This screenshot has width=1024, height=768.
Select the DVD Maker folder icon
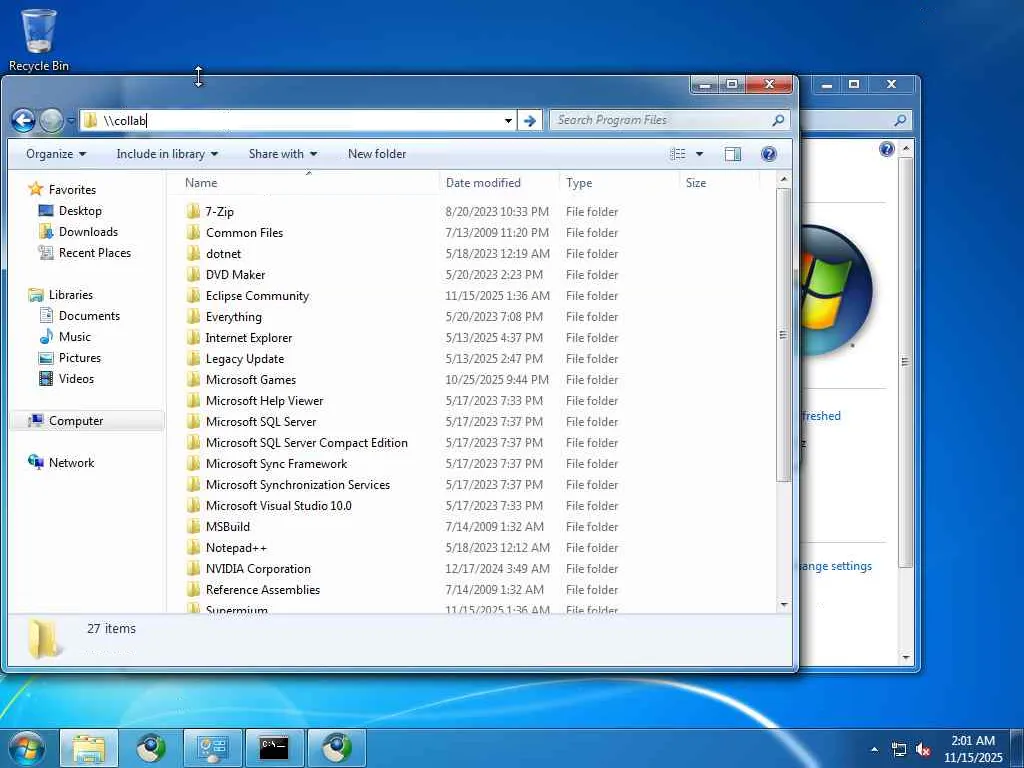point(193,274)
